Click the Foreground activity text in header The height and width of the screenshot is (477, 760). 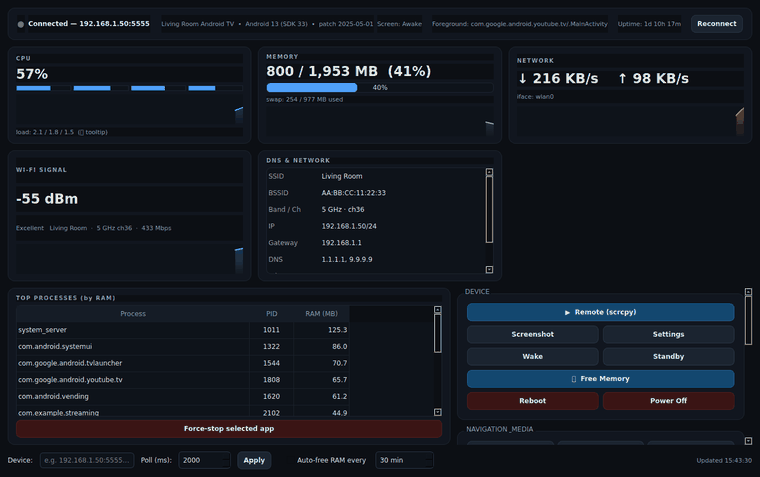pos(520,24)
